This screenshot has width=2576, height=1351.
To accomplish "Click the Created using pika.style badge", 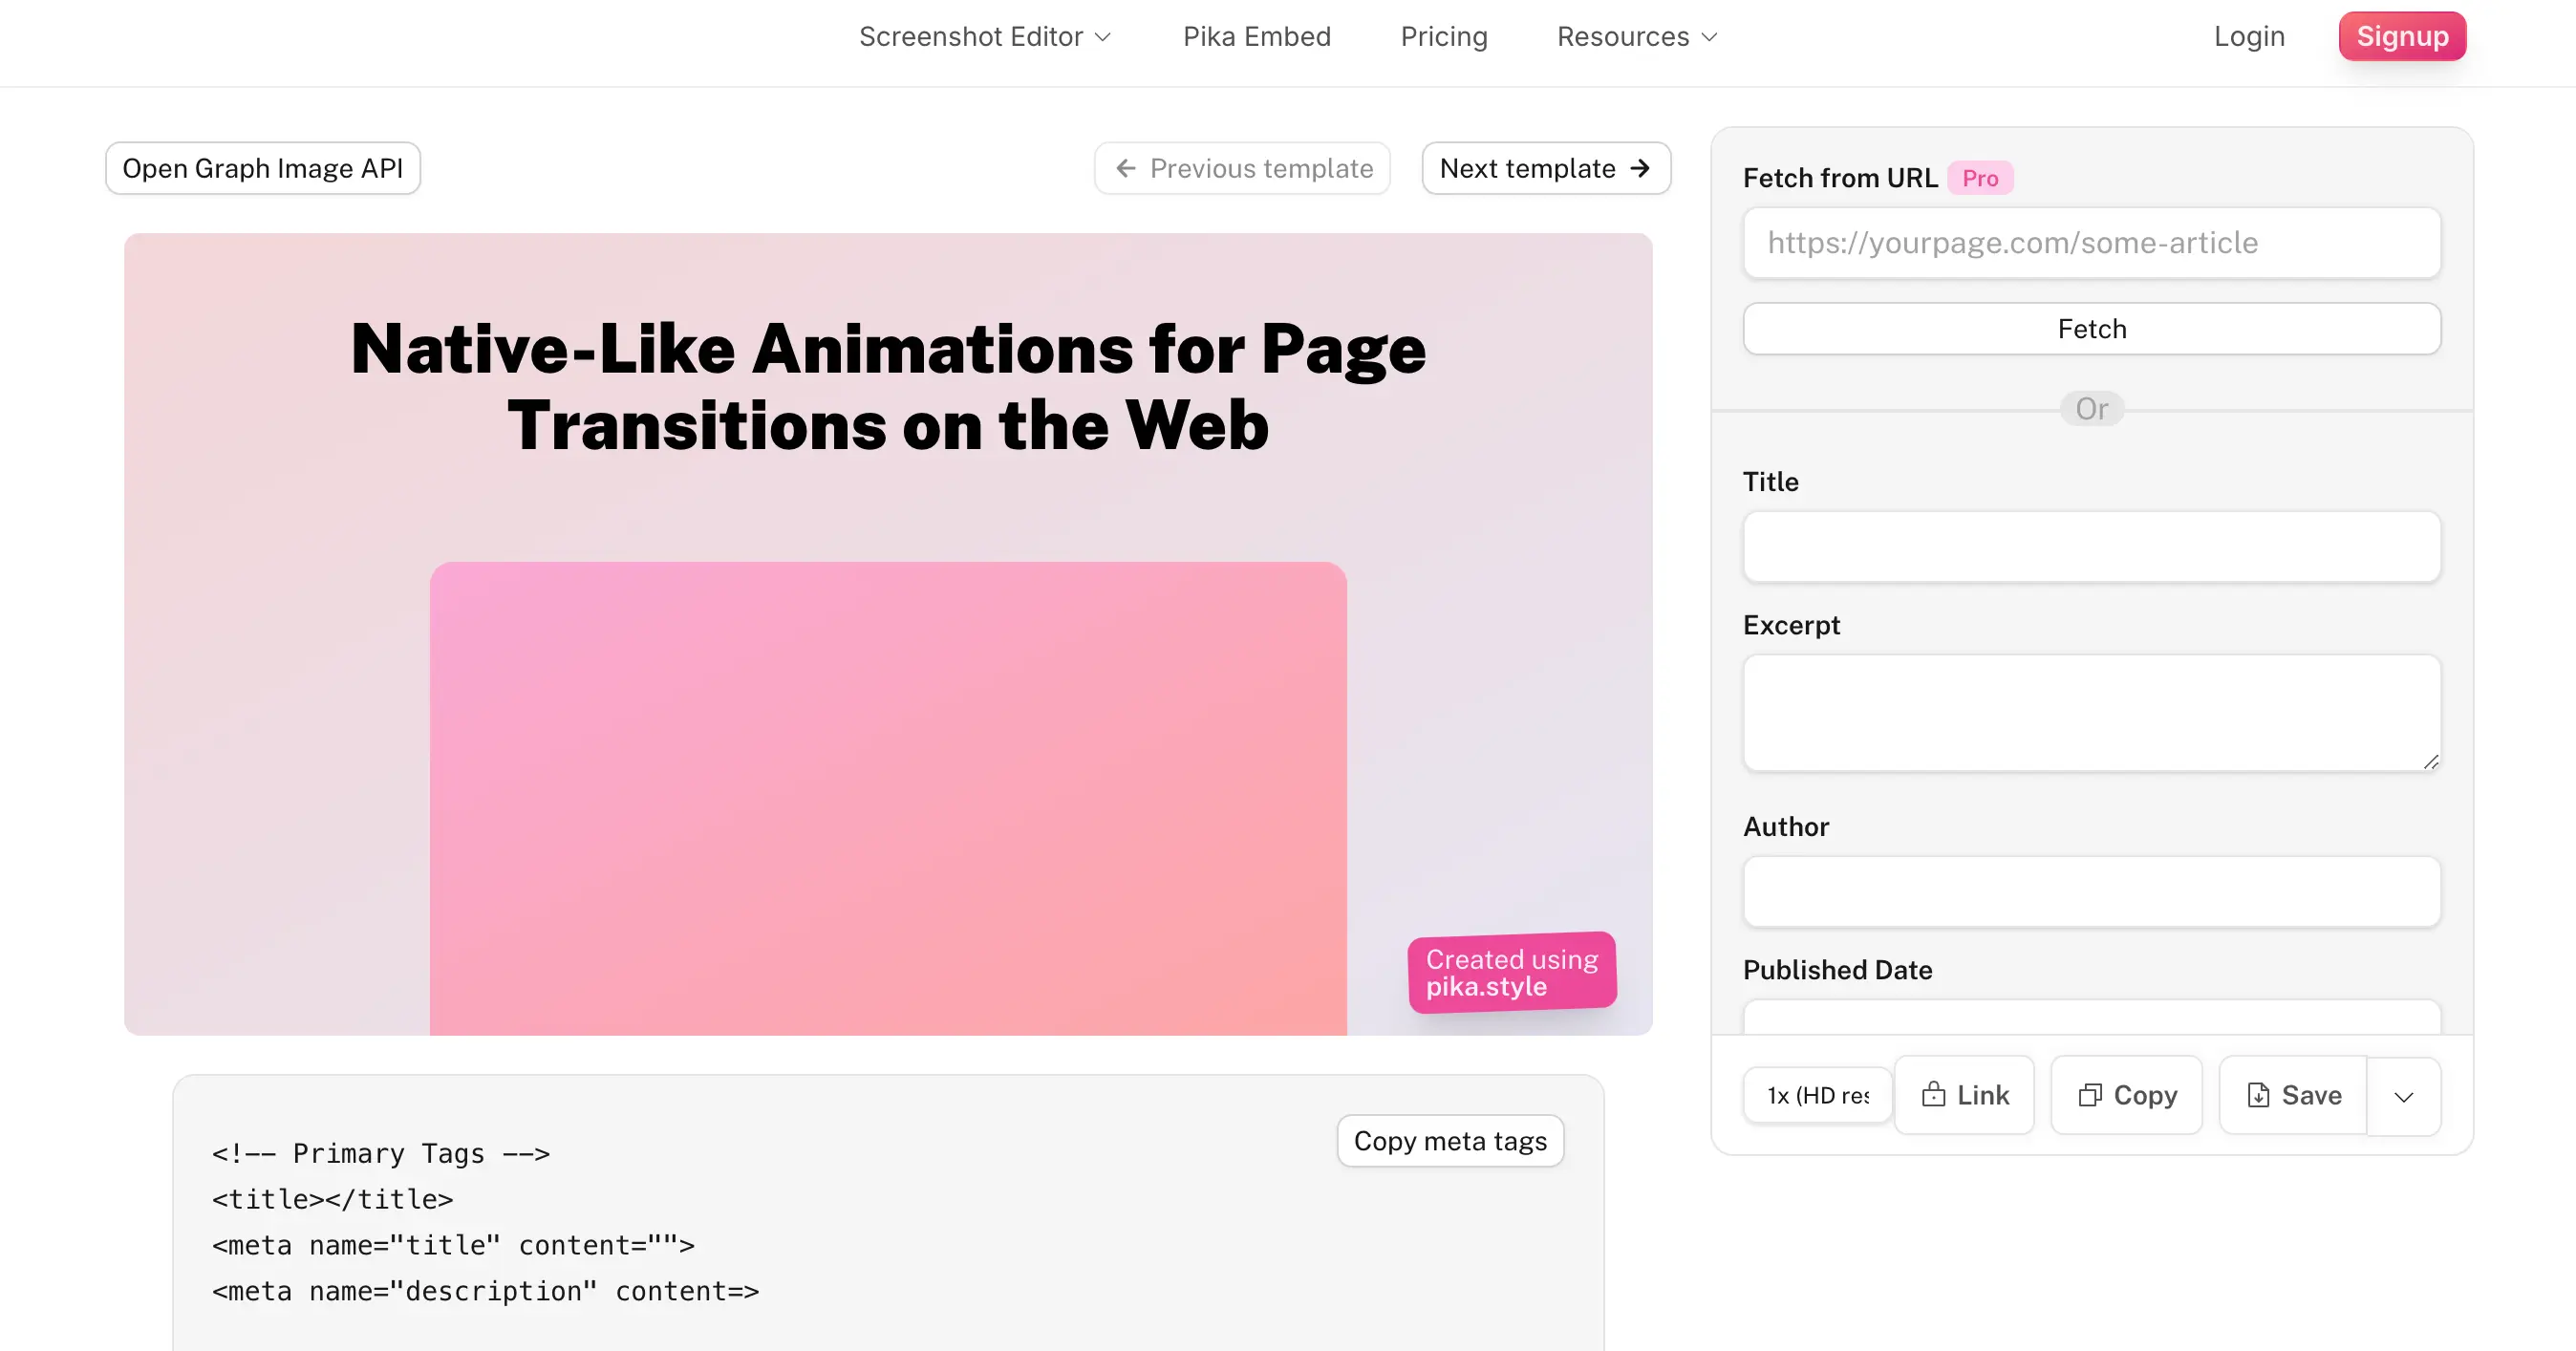I will click(x=1511, y=972).
